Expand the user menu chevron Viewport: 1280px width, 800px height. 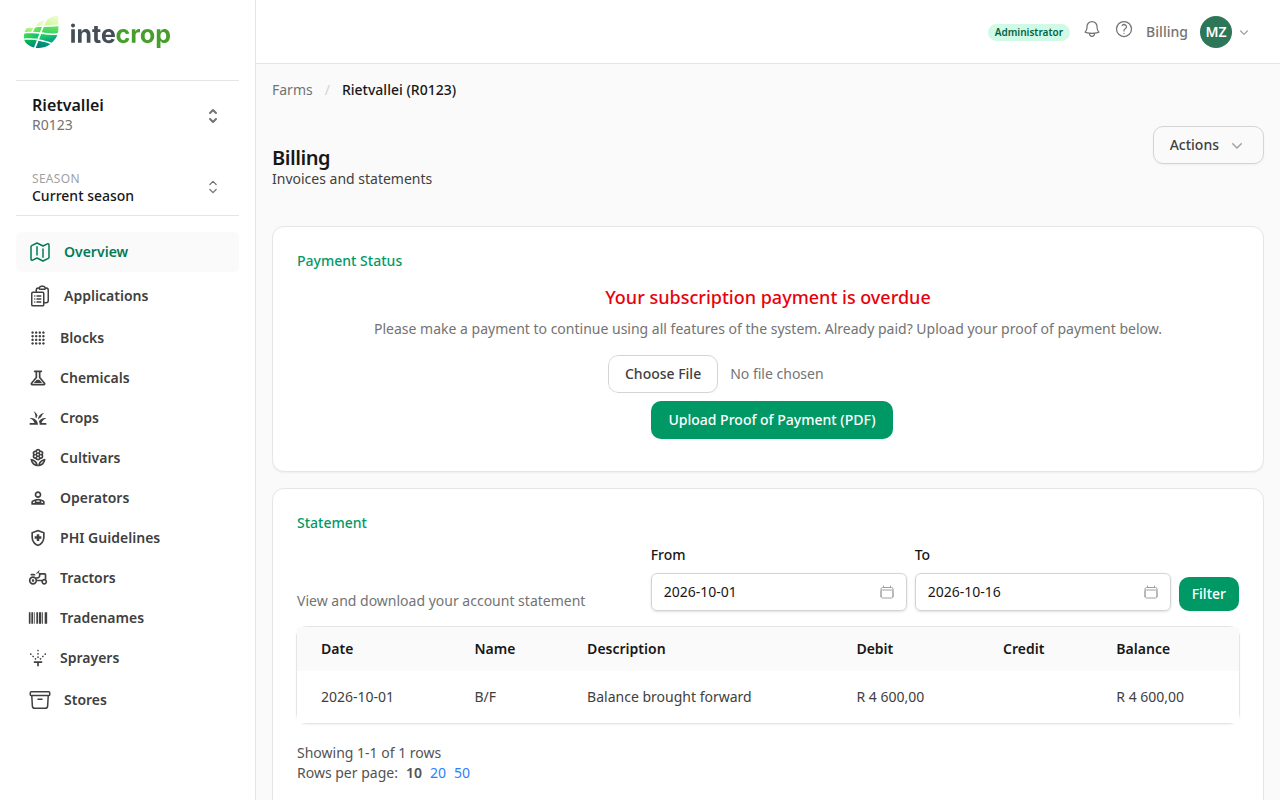[1245, 33]
